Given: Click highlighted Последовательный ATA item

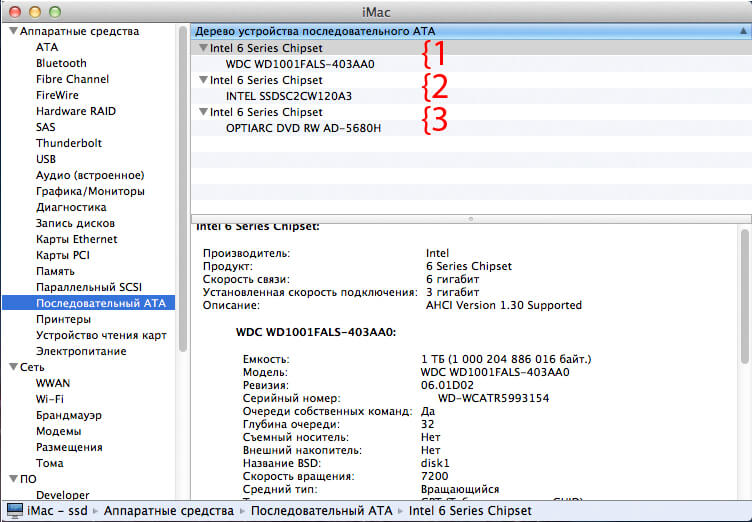Looking at the screenshot, I should [x=89, y=303].
